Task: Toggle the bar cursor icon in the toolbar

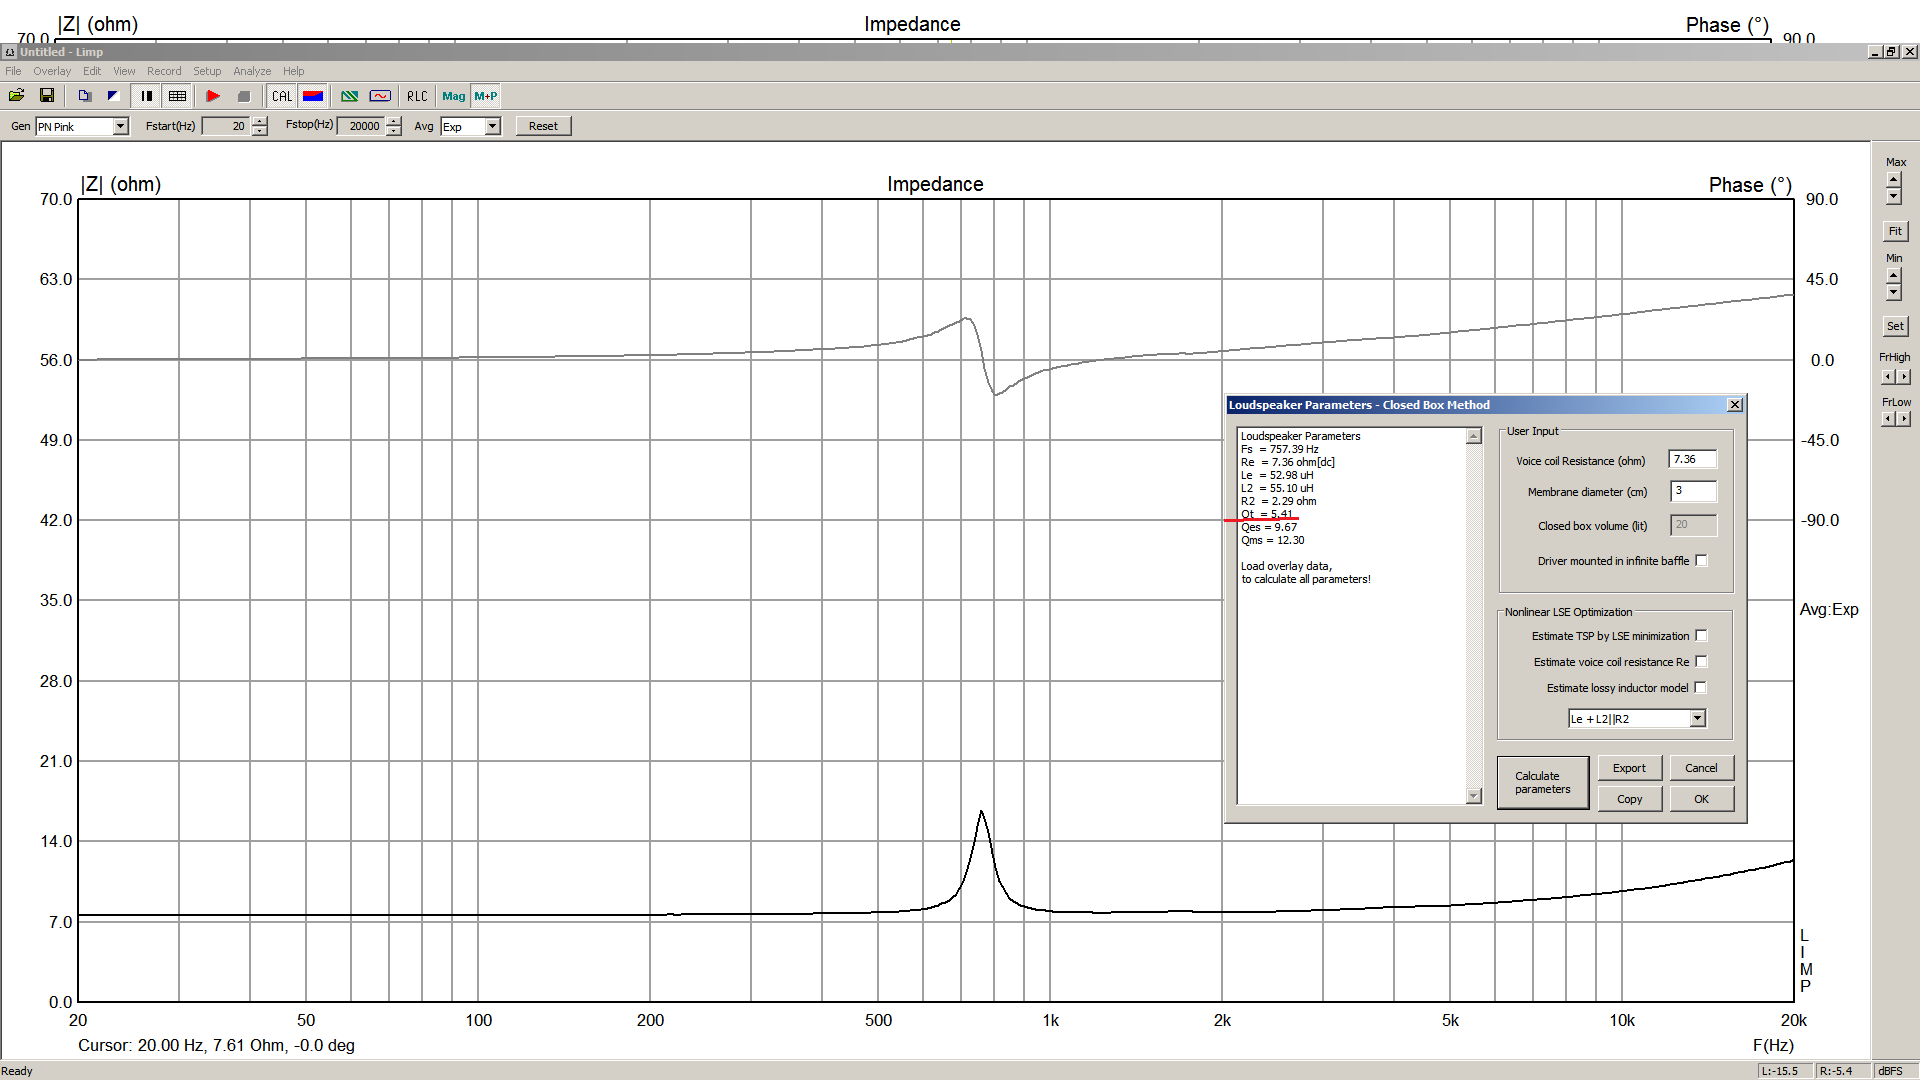Action: click(147, 96)
